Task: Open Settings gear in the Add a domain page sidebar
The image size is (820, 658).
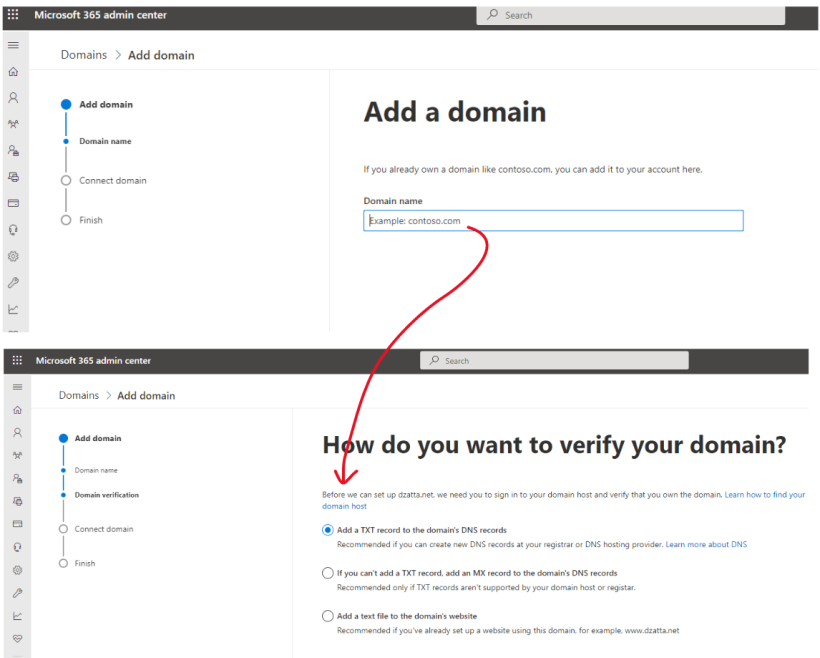Action: [x=13, y=256]
